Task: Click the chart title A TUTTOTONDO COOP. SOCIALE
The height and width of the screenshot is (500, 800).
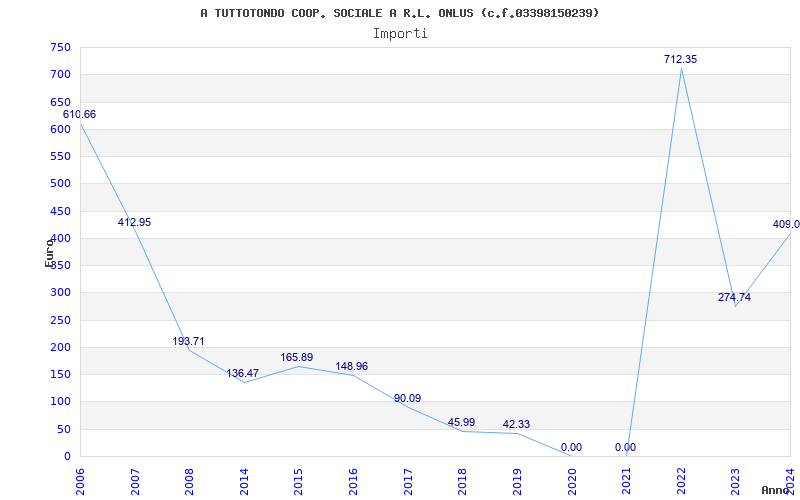Action: tap(399, 13)
